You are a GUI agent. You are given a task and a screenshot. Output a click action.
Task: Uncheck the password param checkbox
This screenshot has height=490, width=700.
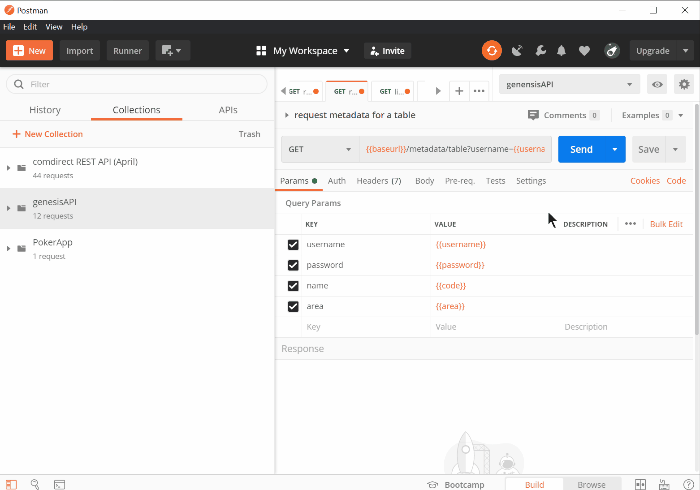pos(293,265)
